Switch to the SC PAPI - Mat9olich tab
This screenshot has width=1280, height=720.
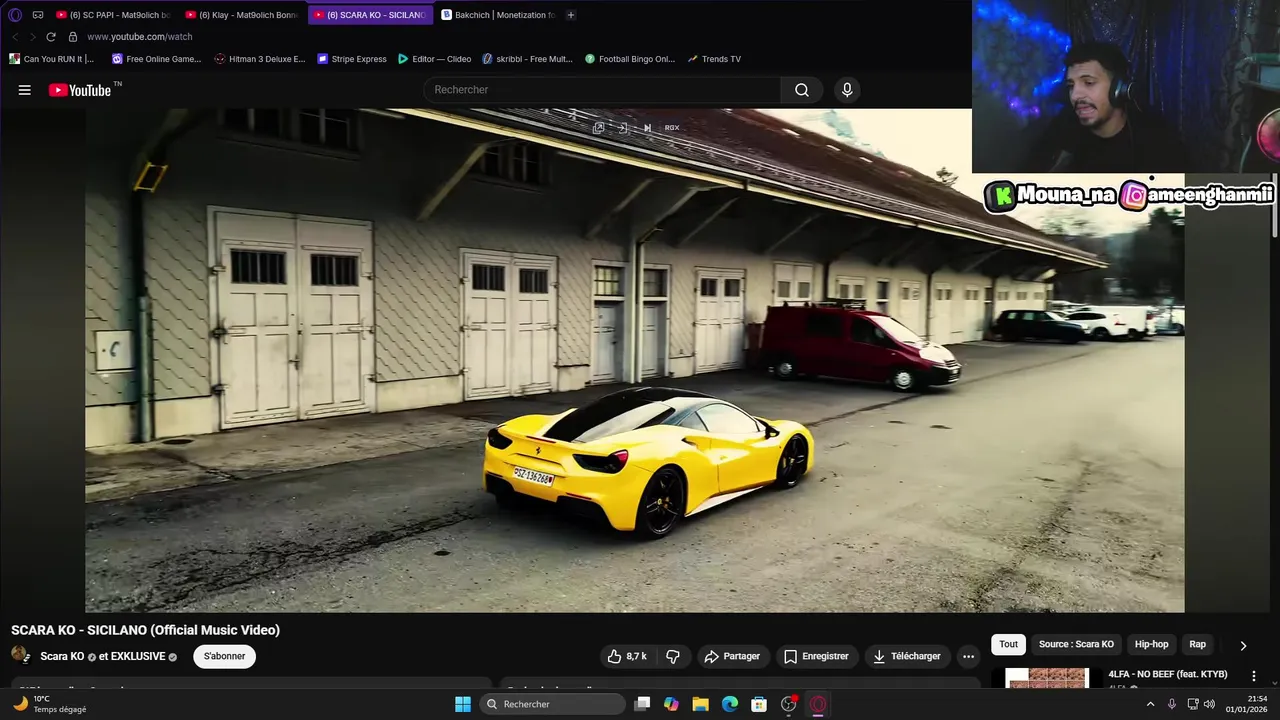click(x=113, y=15)
